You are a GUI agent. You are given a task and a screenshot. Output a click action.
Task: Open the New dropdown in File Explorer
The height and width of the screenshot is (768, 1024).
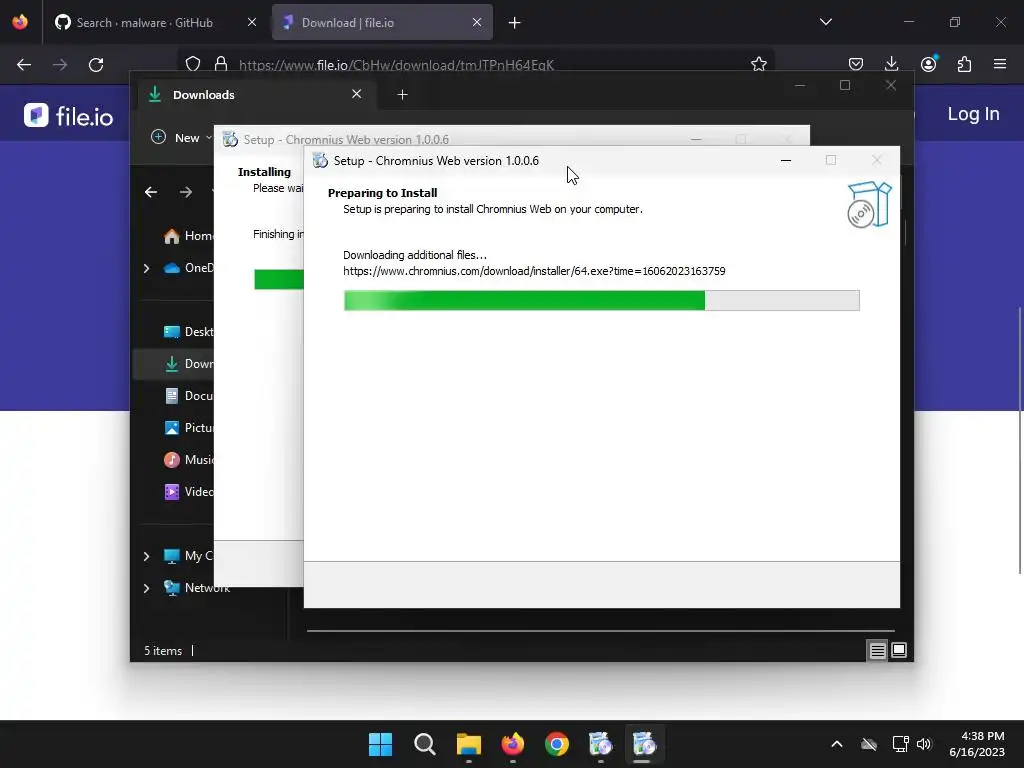(x=181, y=137)
